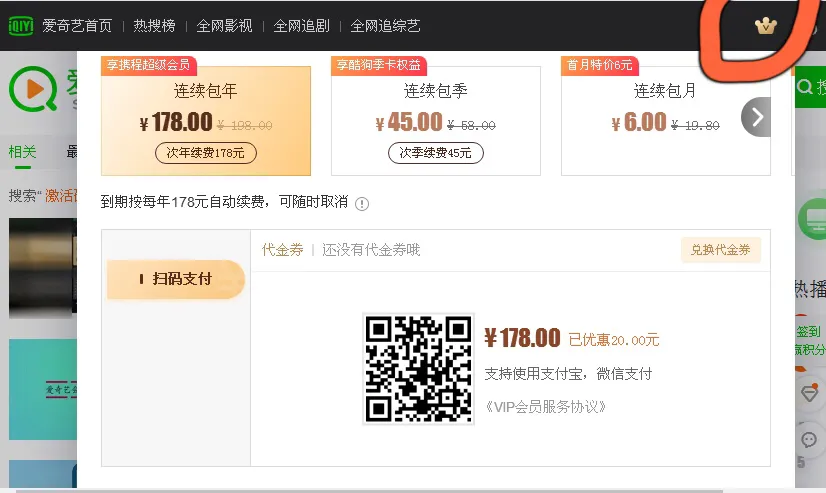Click the teal thumbnail at left
826x493 pixels.
pos(43,389)
